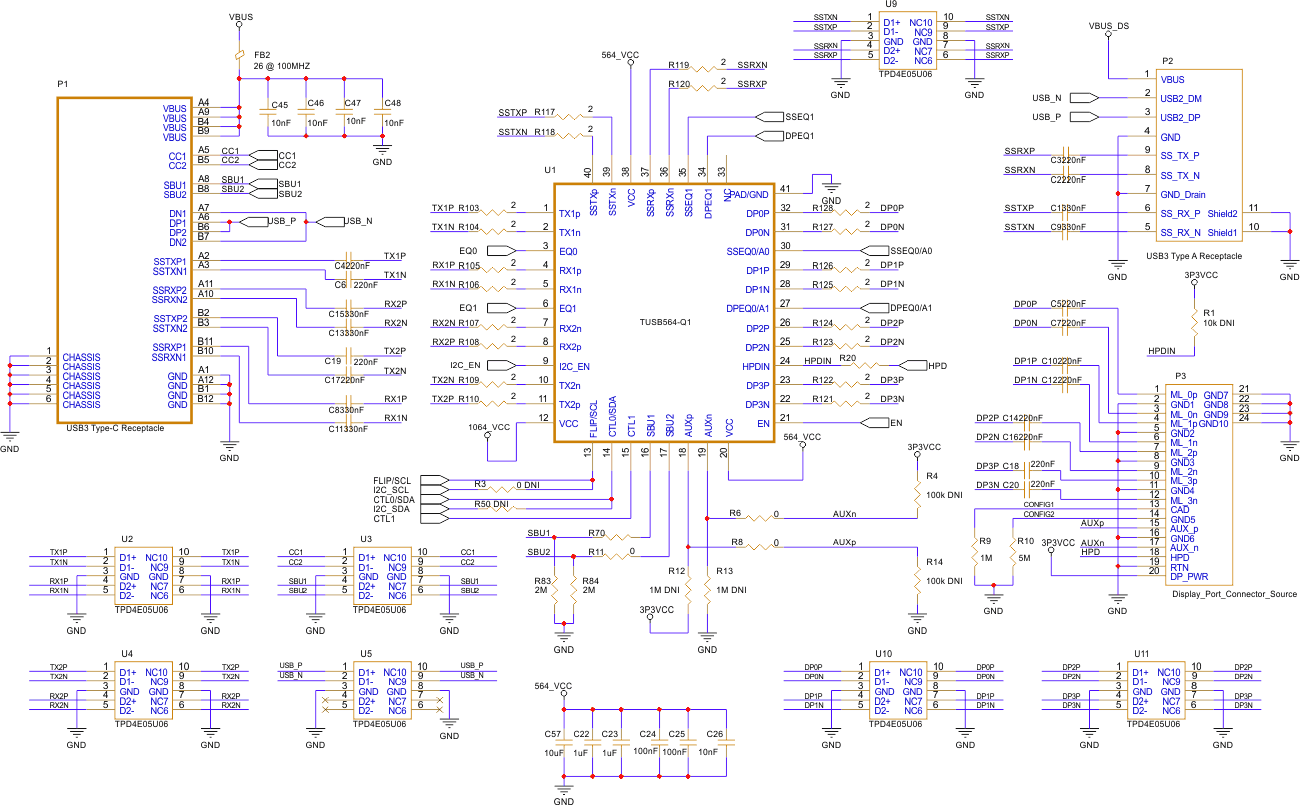Viewport: 1300px width, 805px height.
Task: Click the VBUS_DS power net label
Action: pyautogui.click(x=1108, y=26)
